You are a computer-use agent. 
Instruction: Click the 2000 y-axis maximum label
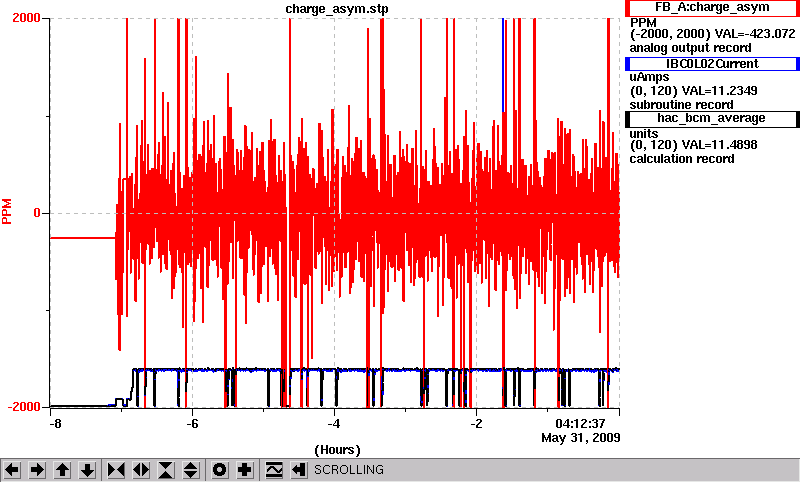pos(26,18)
